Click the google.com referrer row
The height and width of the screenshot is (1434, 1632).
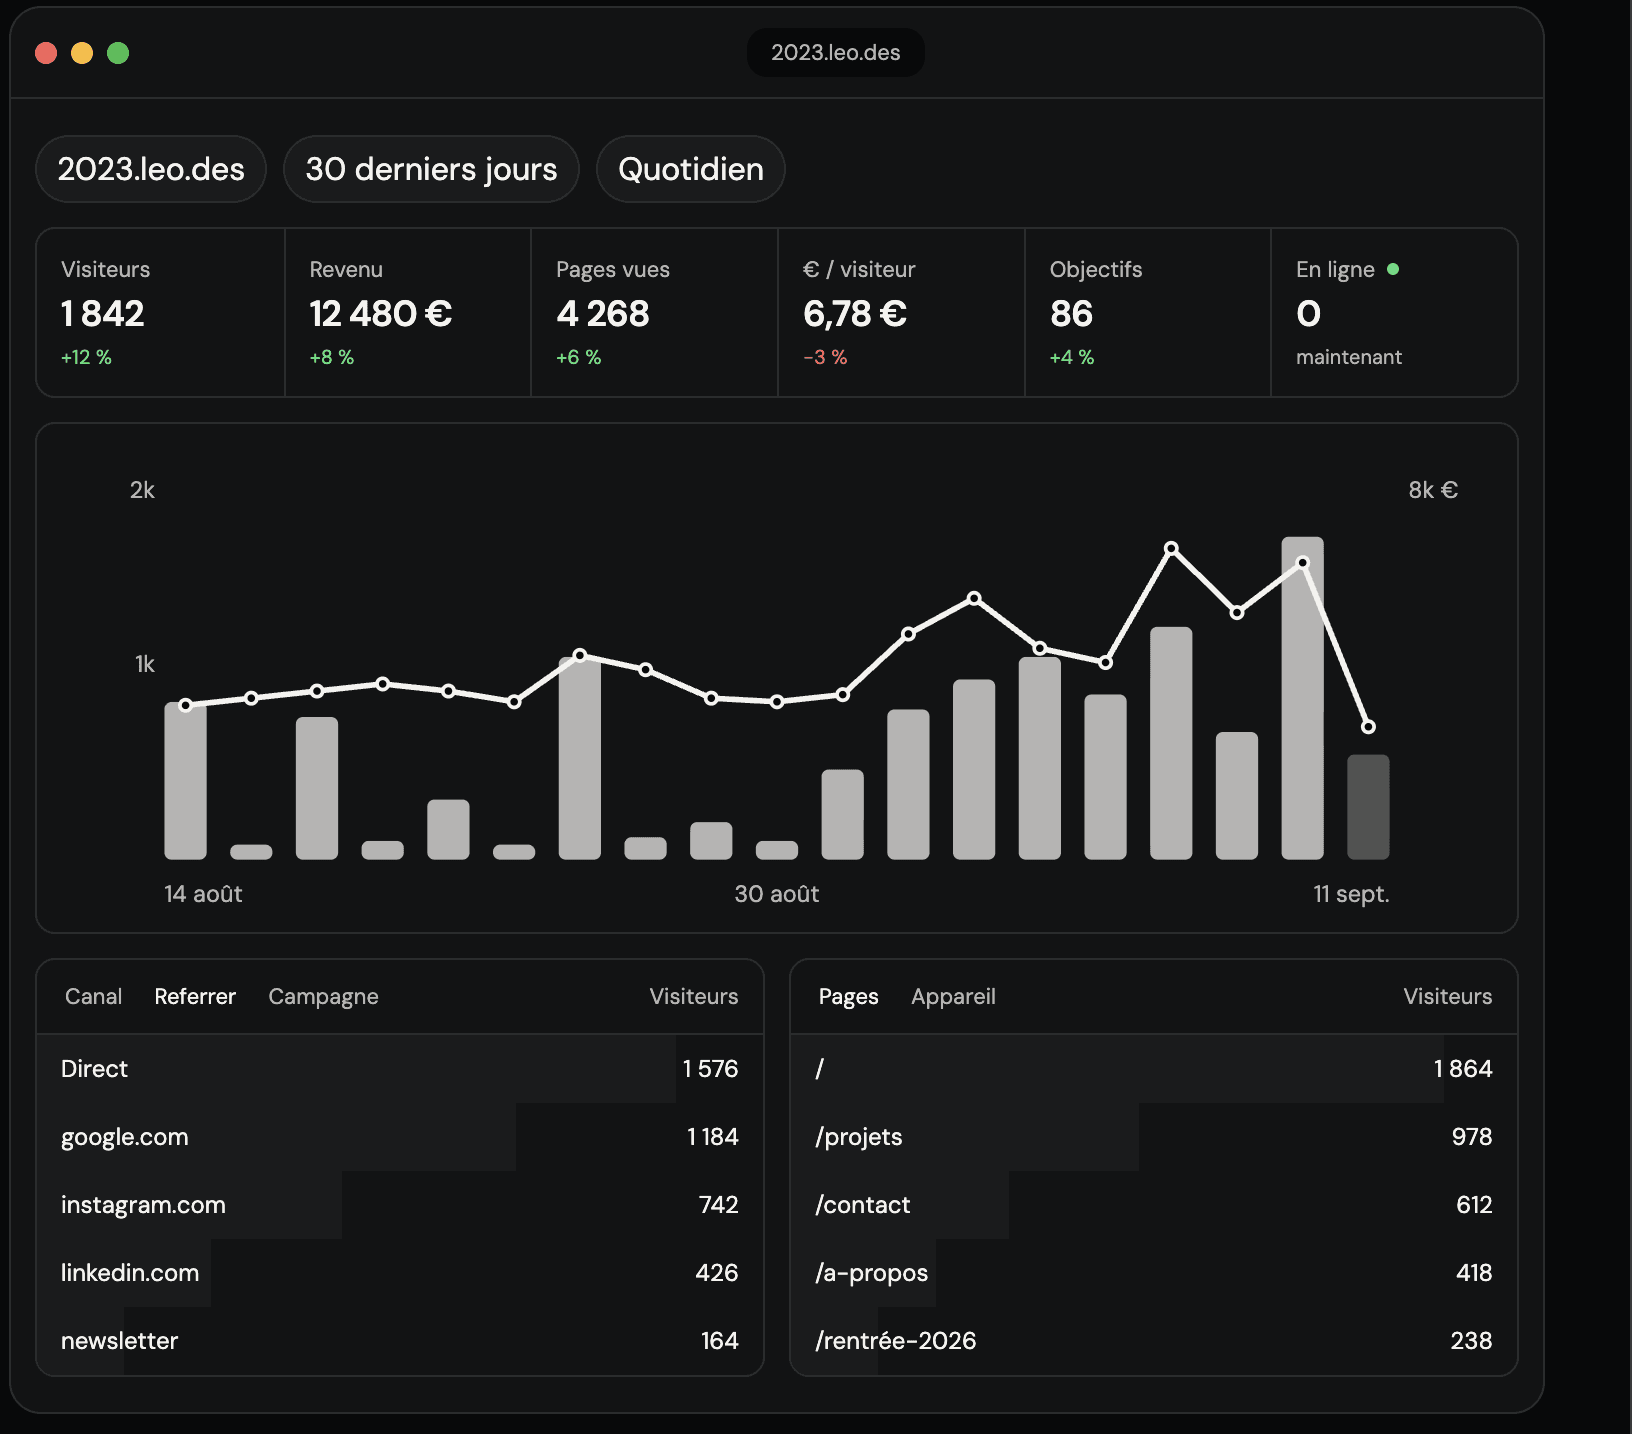point(400,1137)
